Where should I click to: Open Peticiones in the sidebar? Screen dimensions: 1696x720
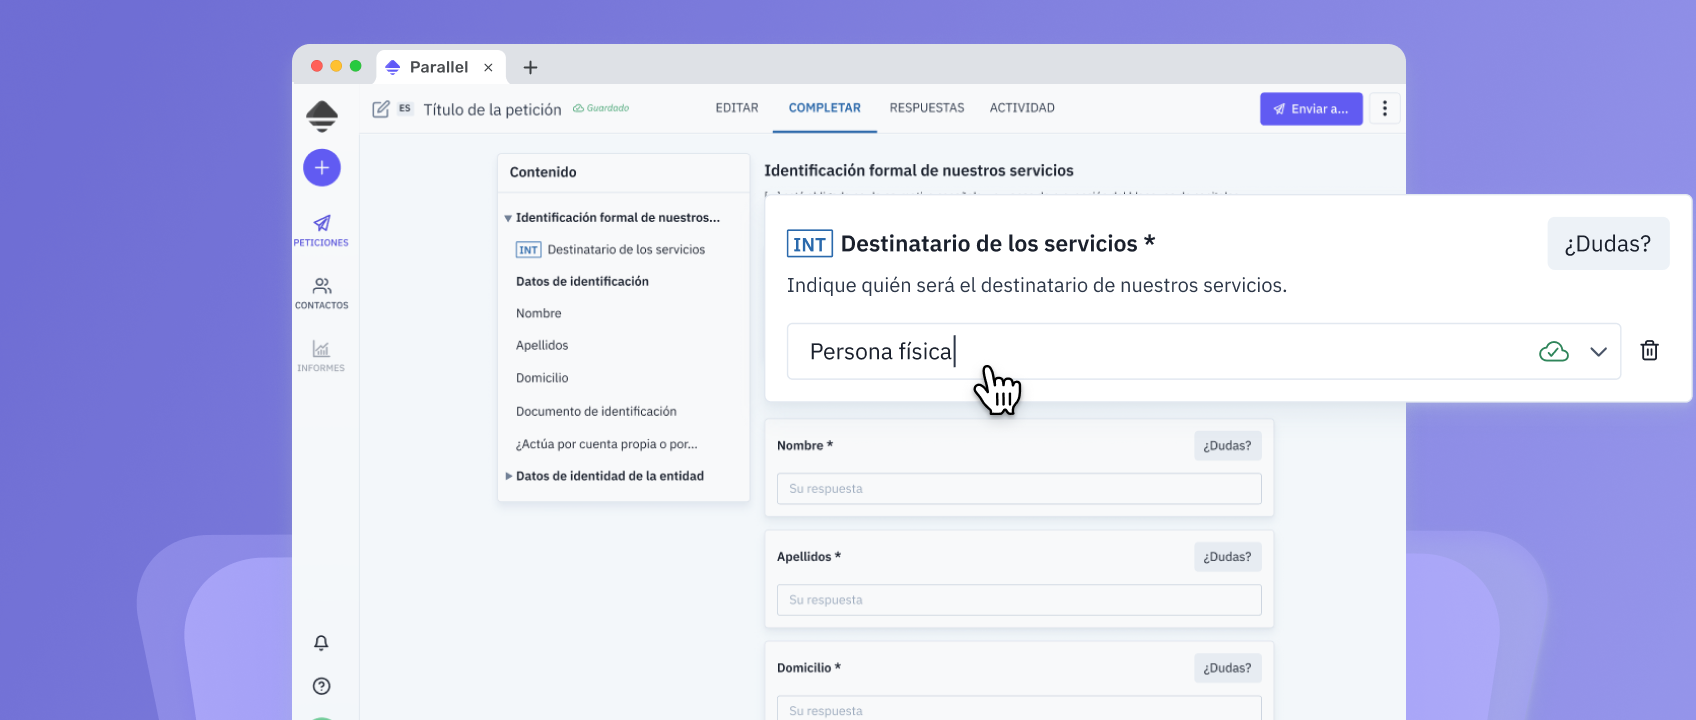pos(321,231)
